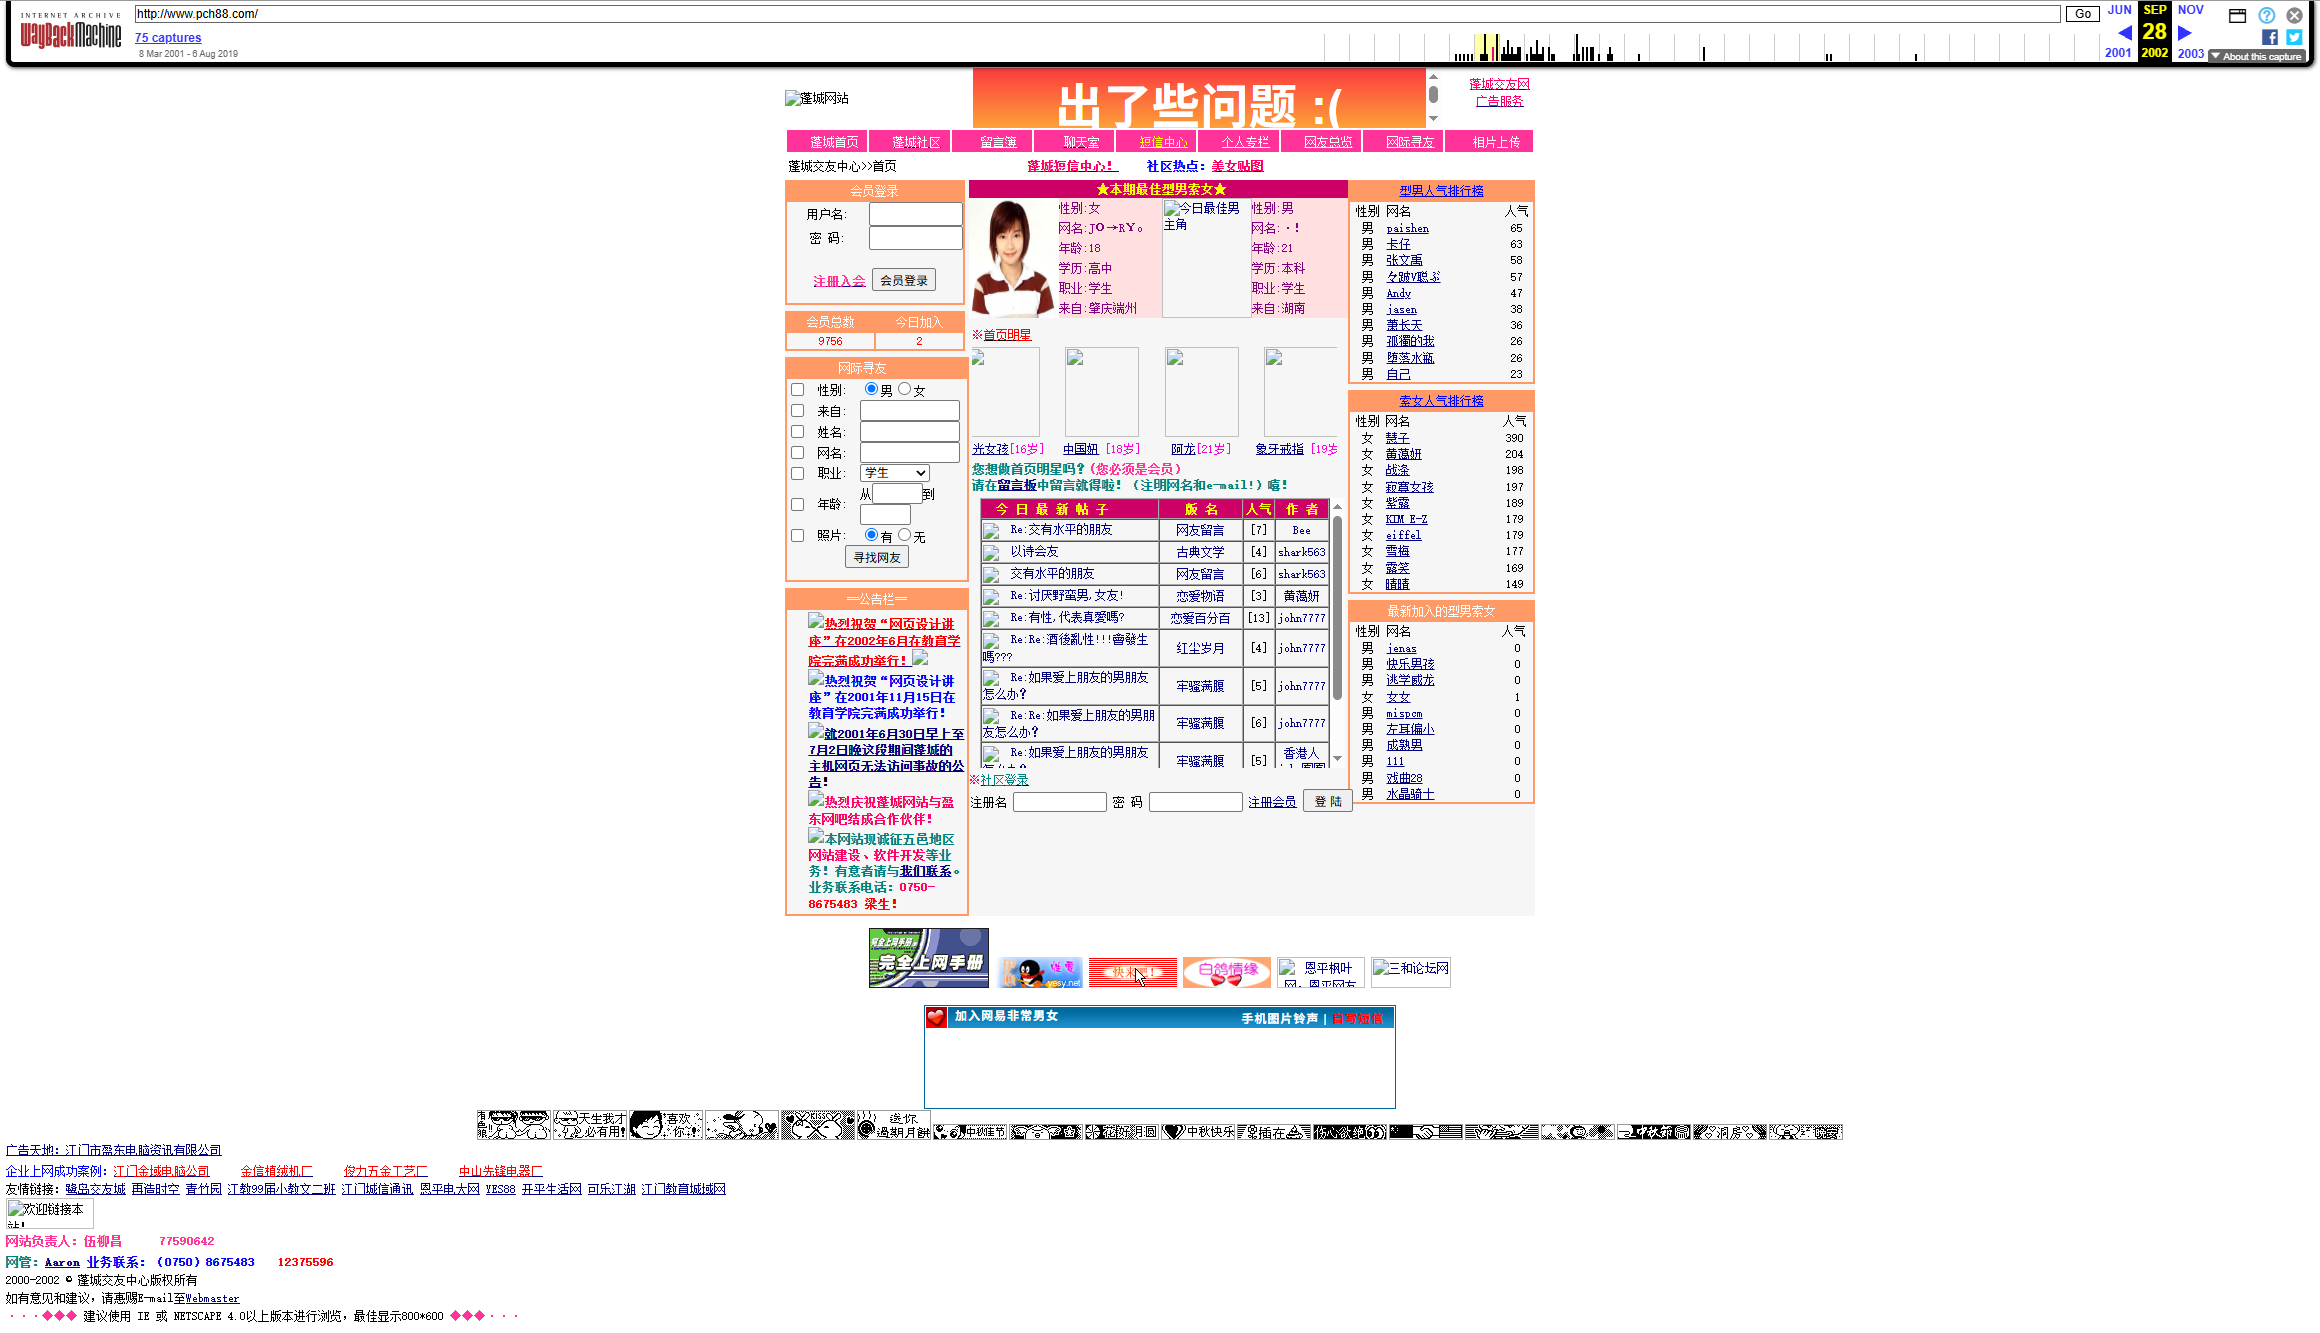Open the Wayback Machine logo

pos(70,30)
